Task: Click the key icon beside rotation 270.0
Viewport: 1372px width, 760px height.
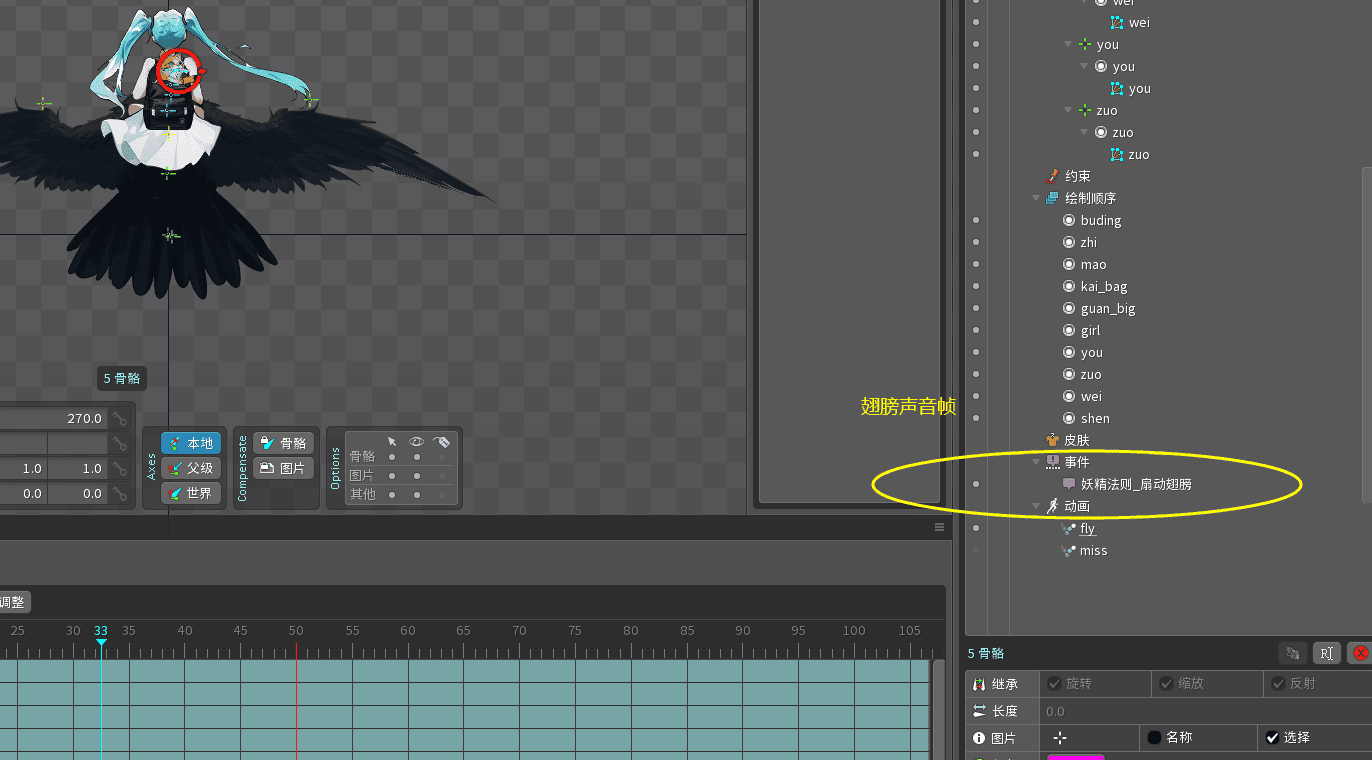Action: (120, 419)
